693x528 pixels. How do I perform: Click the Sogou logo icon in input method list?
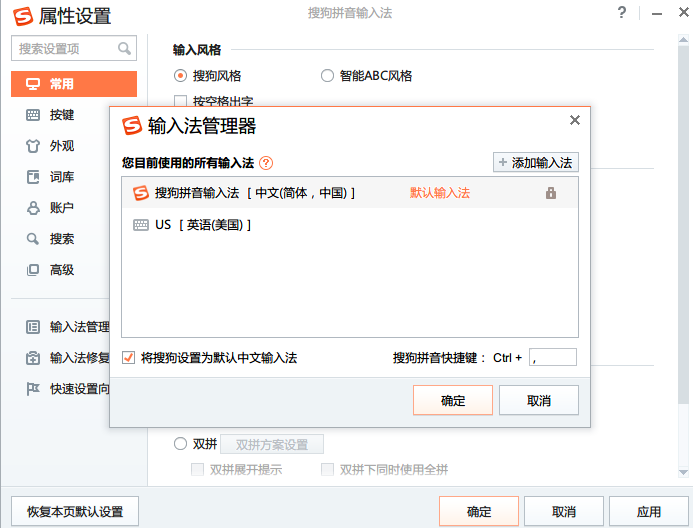(x=141, y=193)
